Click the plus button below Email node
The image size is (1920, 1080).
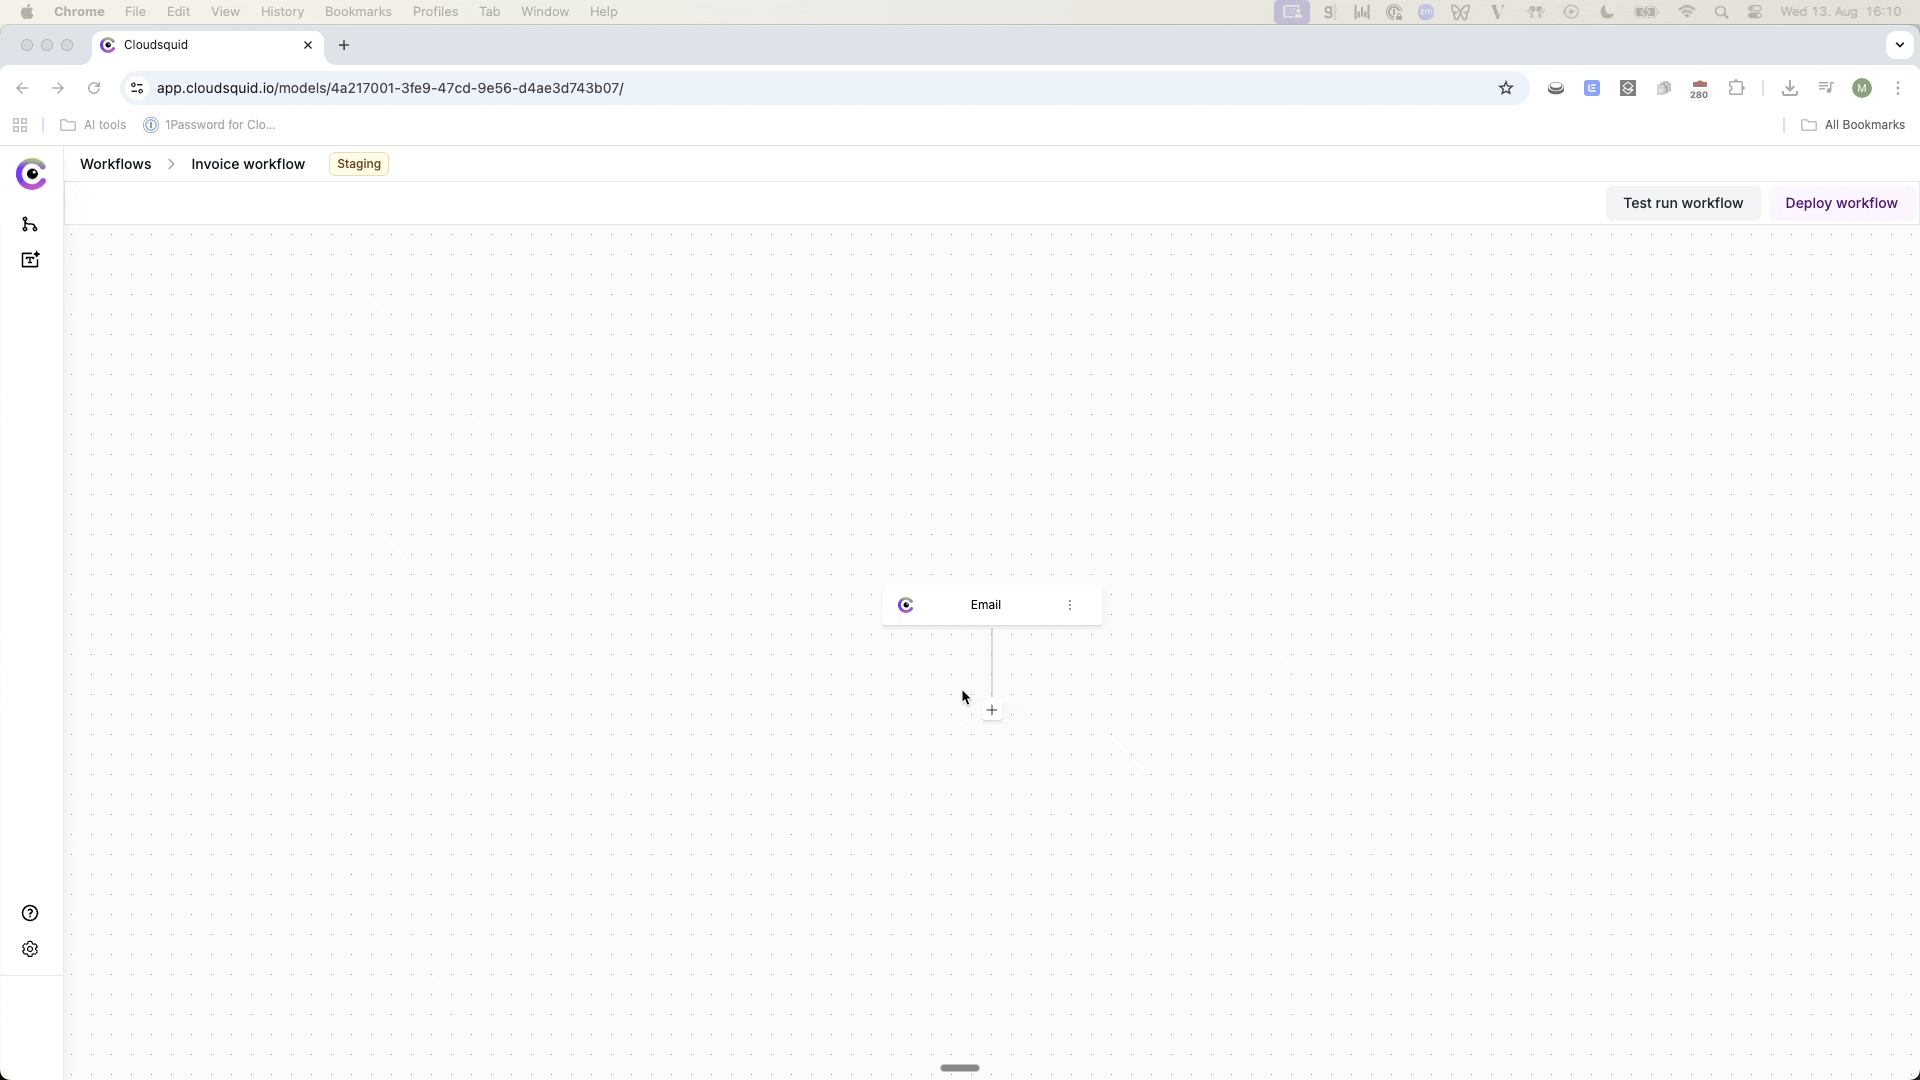pos(991,710)
